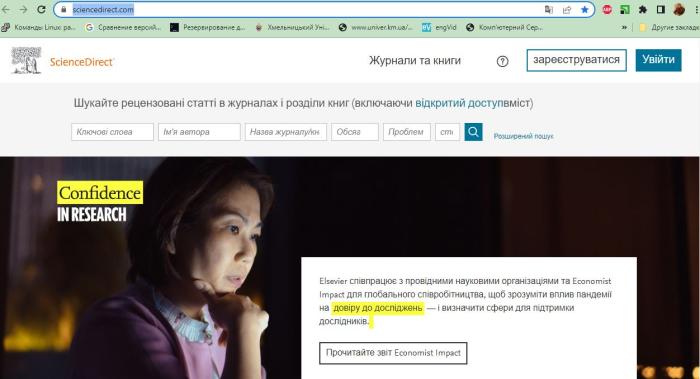This screenshot has width=700, height=379.
Task: Click the 'Confidence in Research' banner title
Action: coord(100,202)
